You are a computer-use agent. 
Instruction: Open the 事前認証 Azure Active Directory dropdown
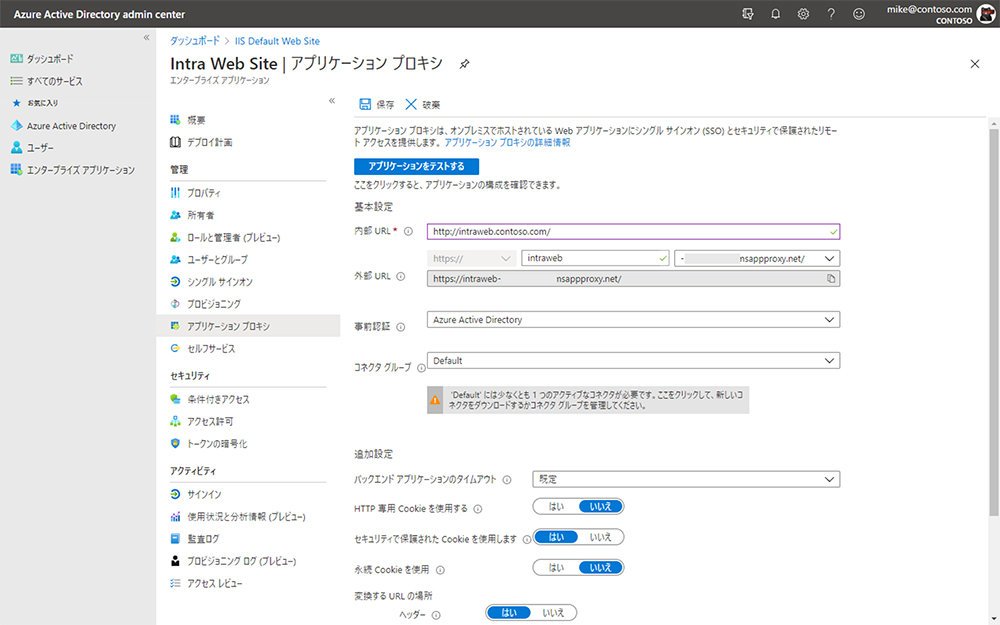coord(633,320)
